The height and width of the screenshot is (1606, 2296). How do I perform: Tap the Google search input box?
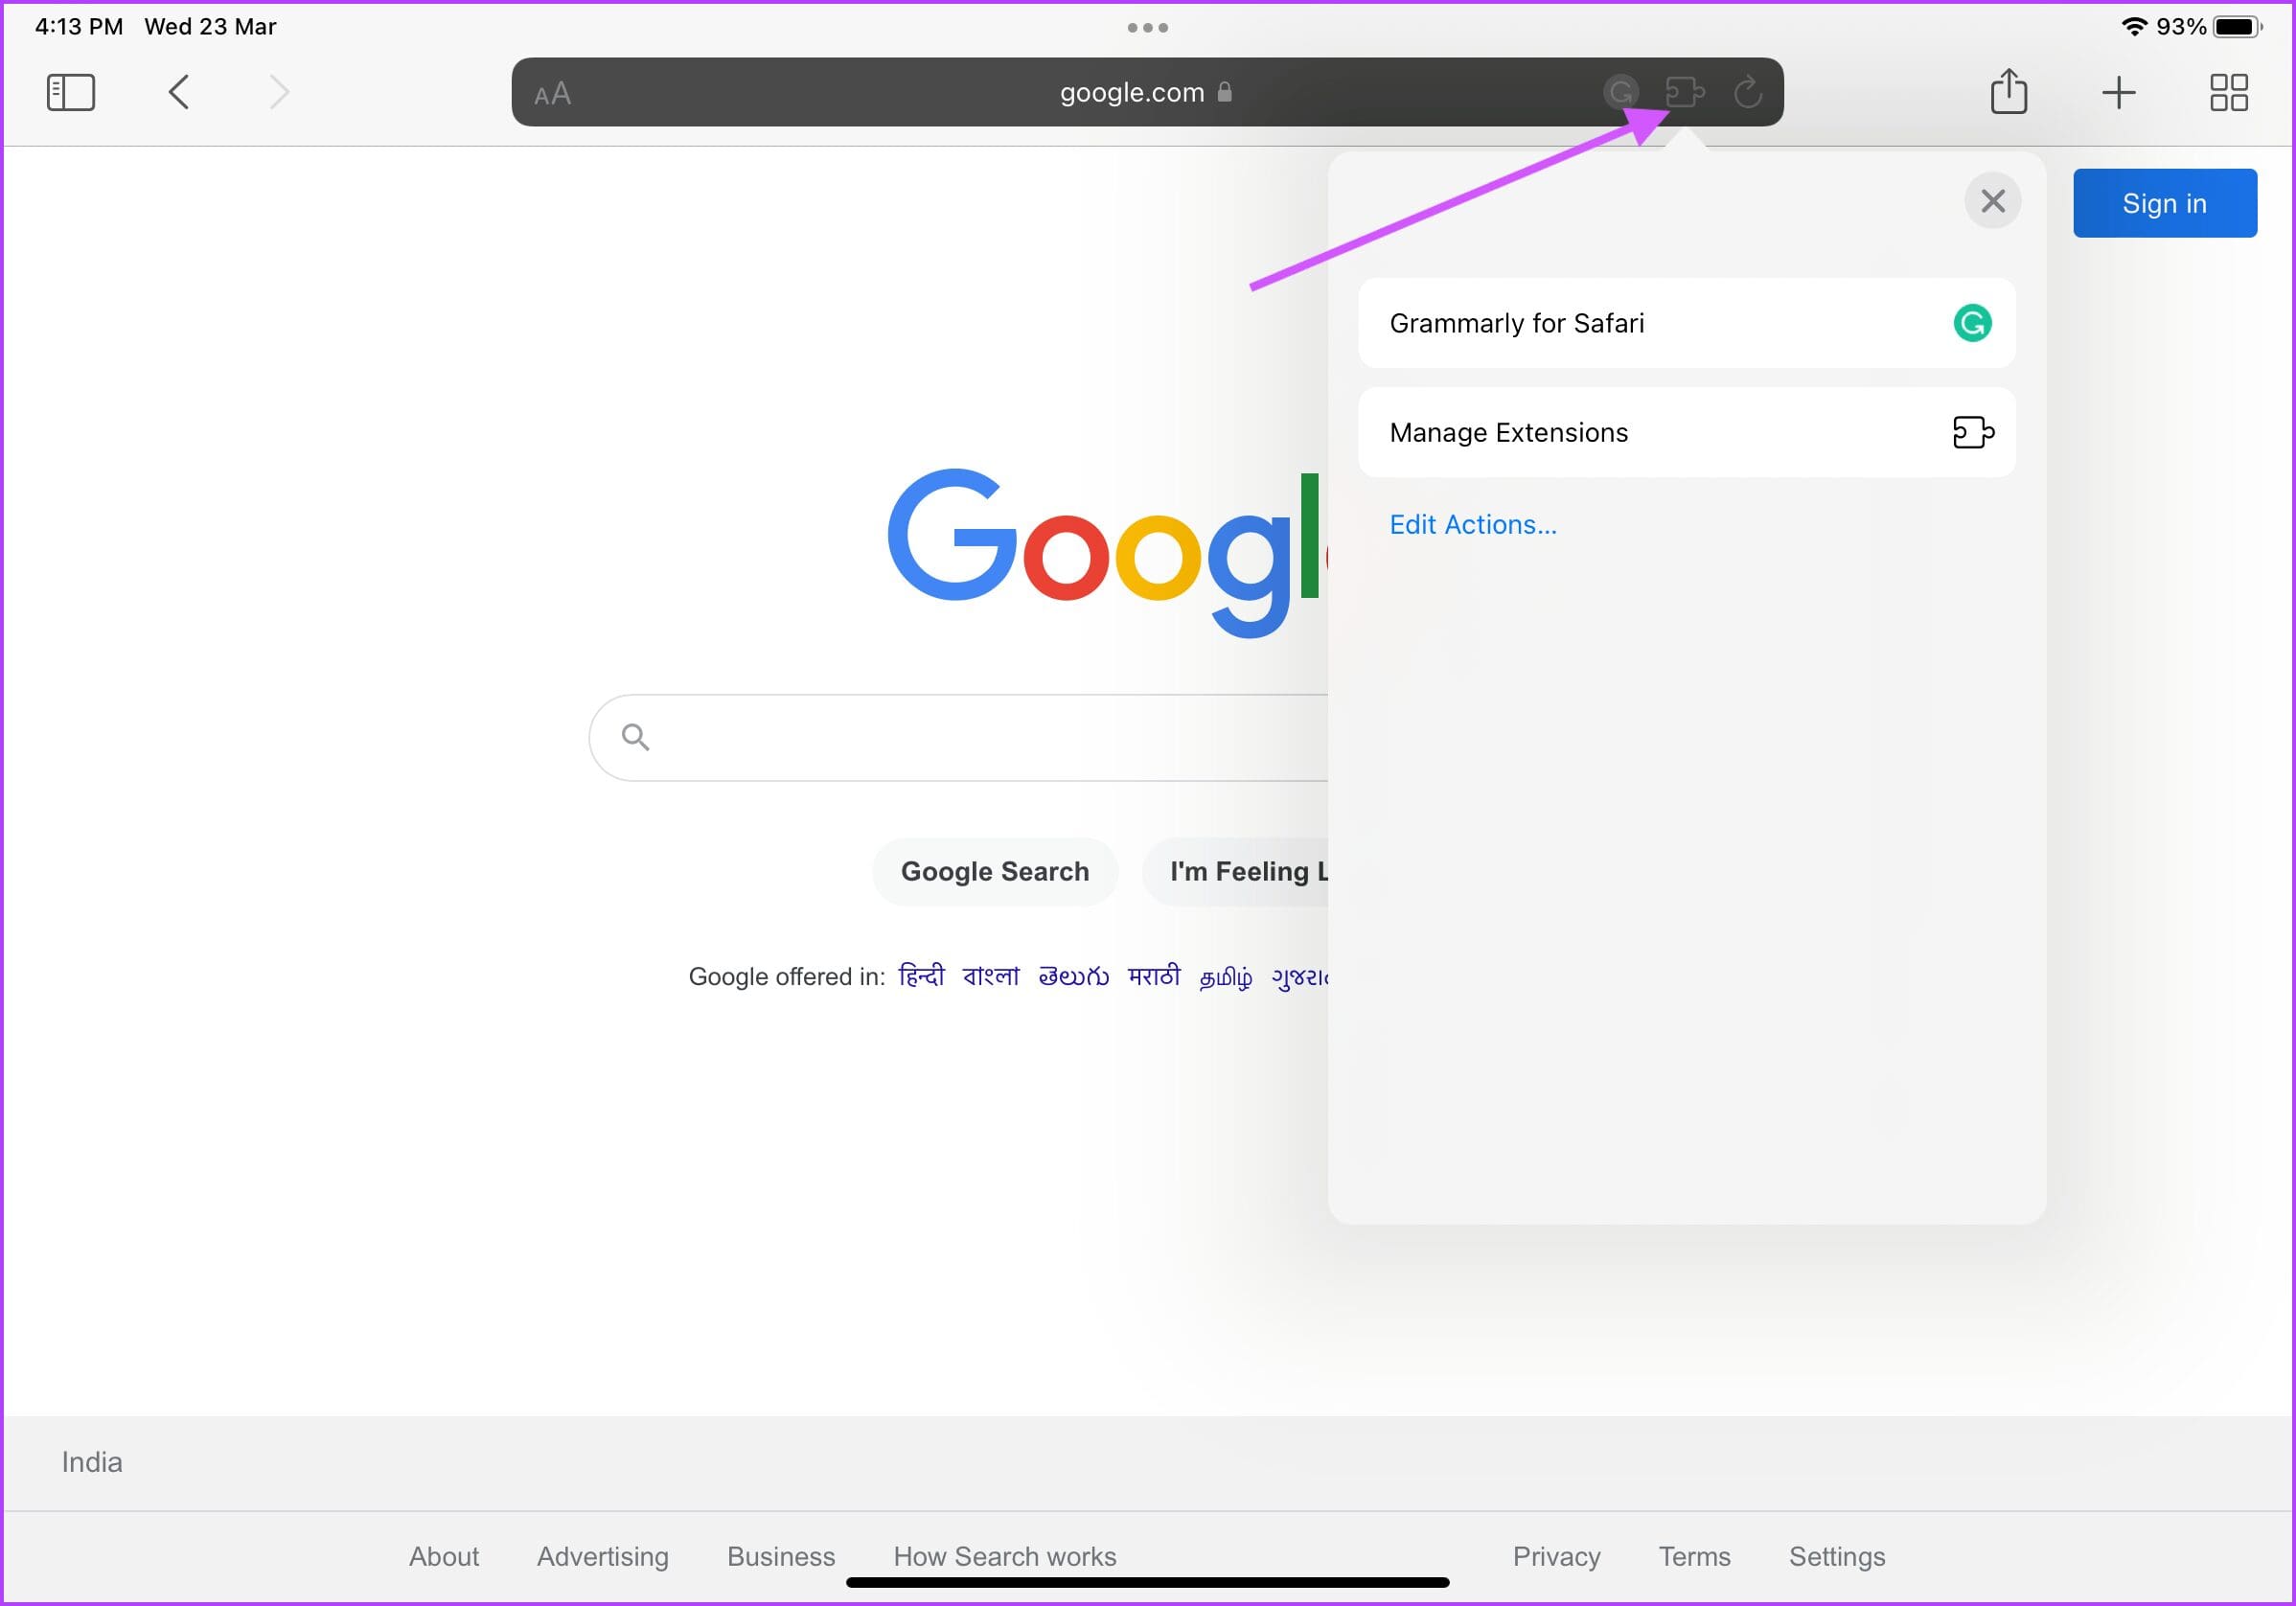click(958, 737)
